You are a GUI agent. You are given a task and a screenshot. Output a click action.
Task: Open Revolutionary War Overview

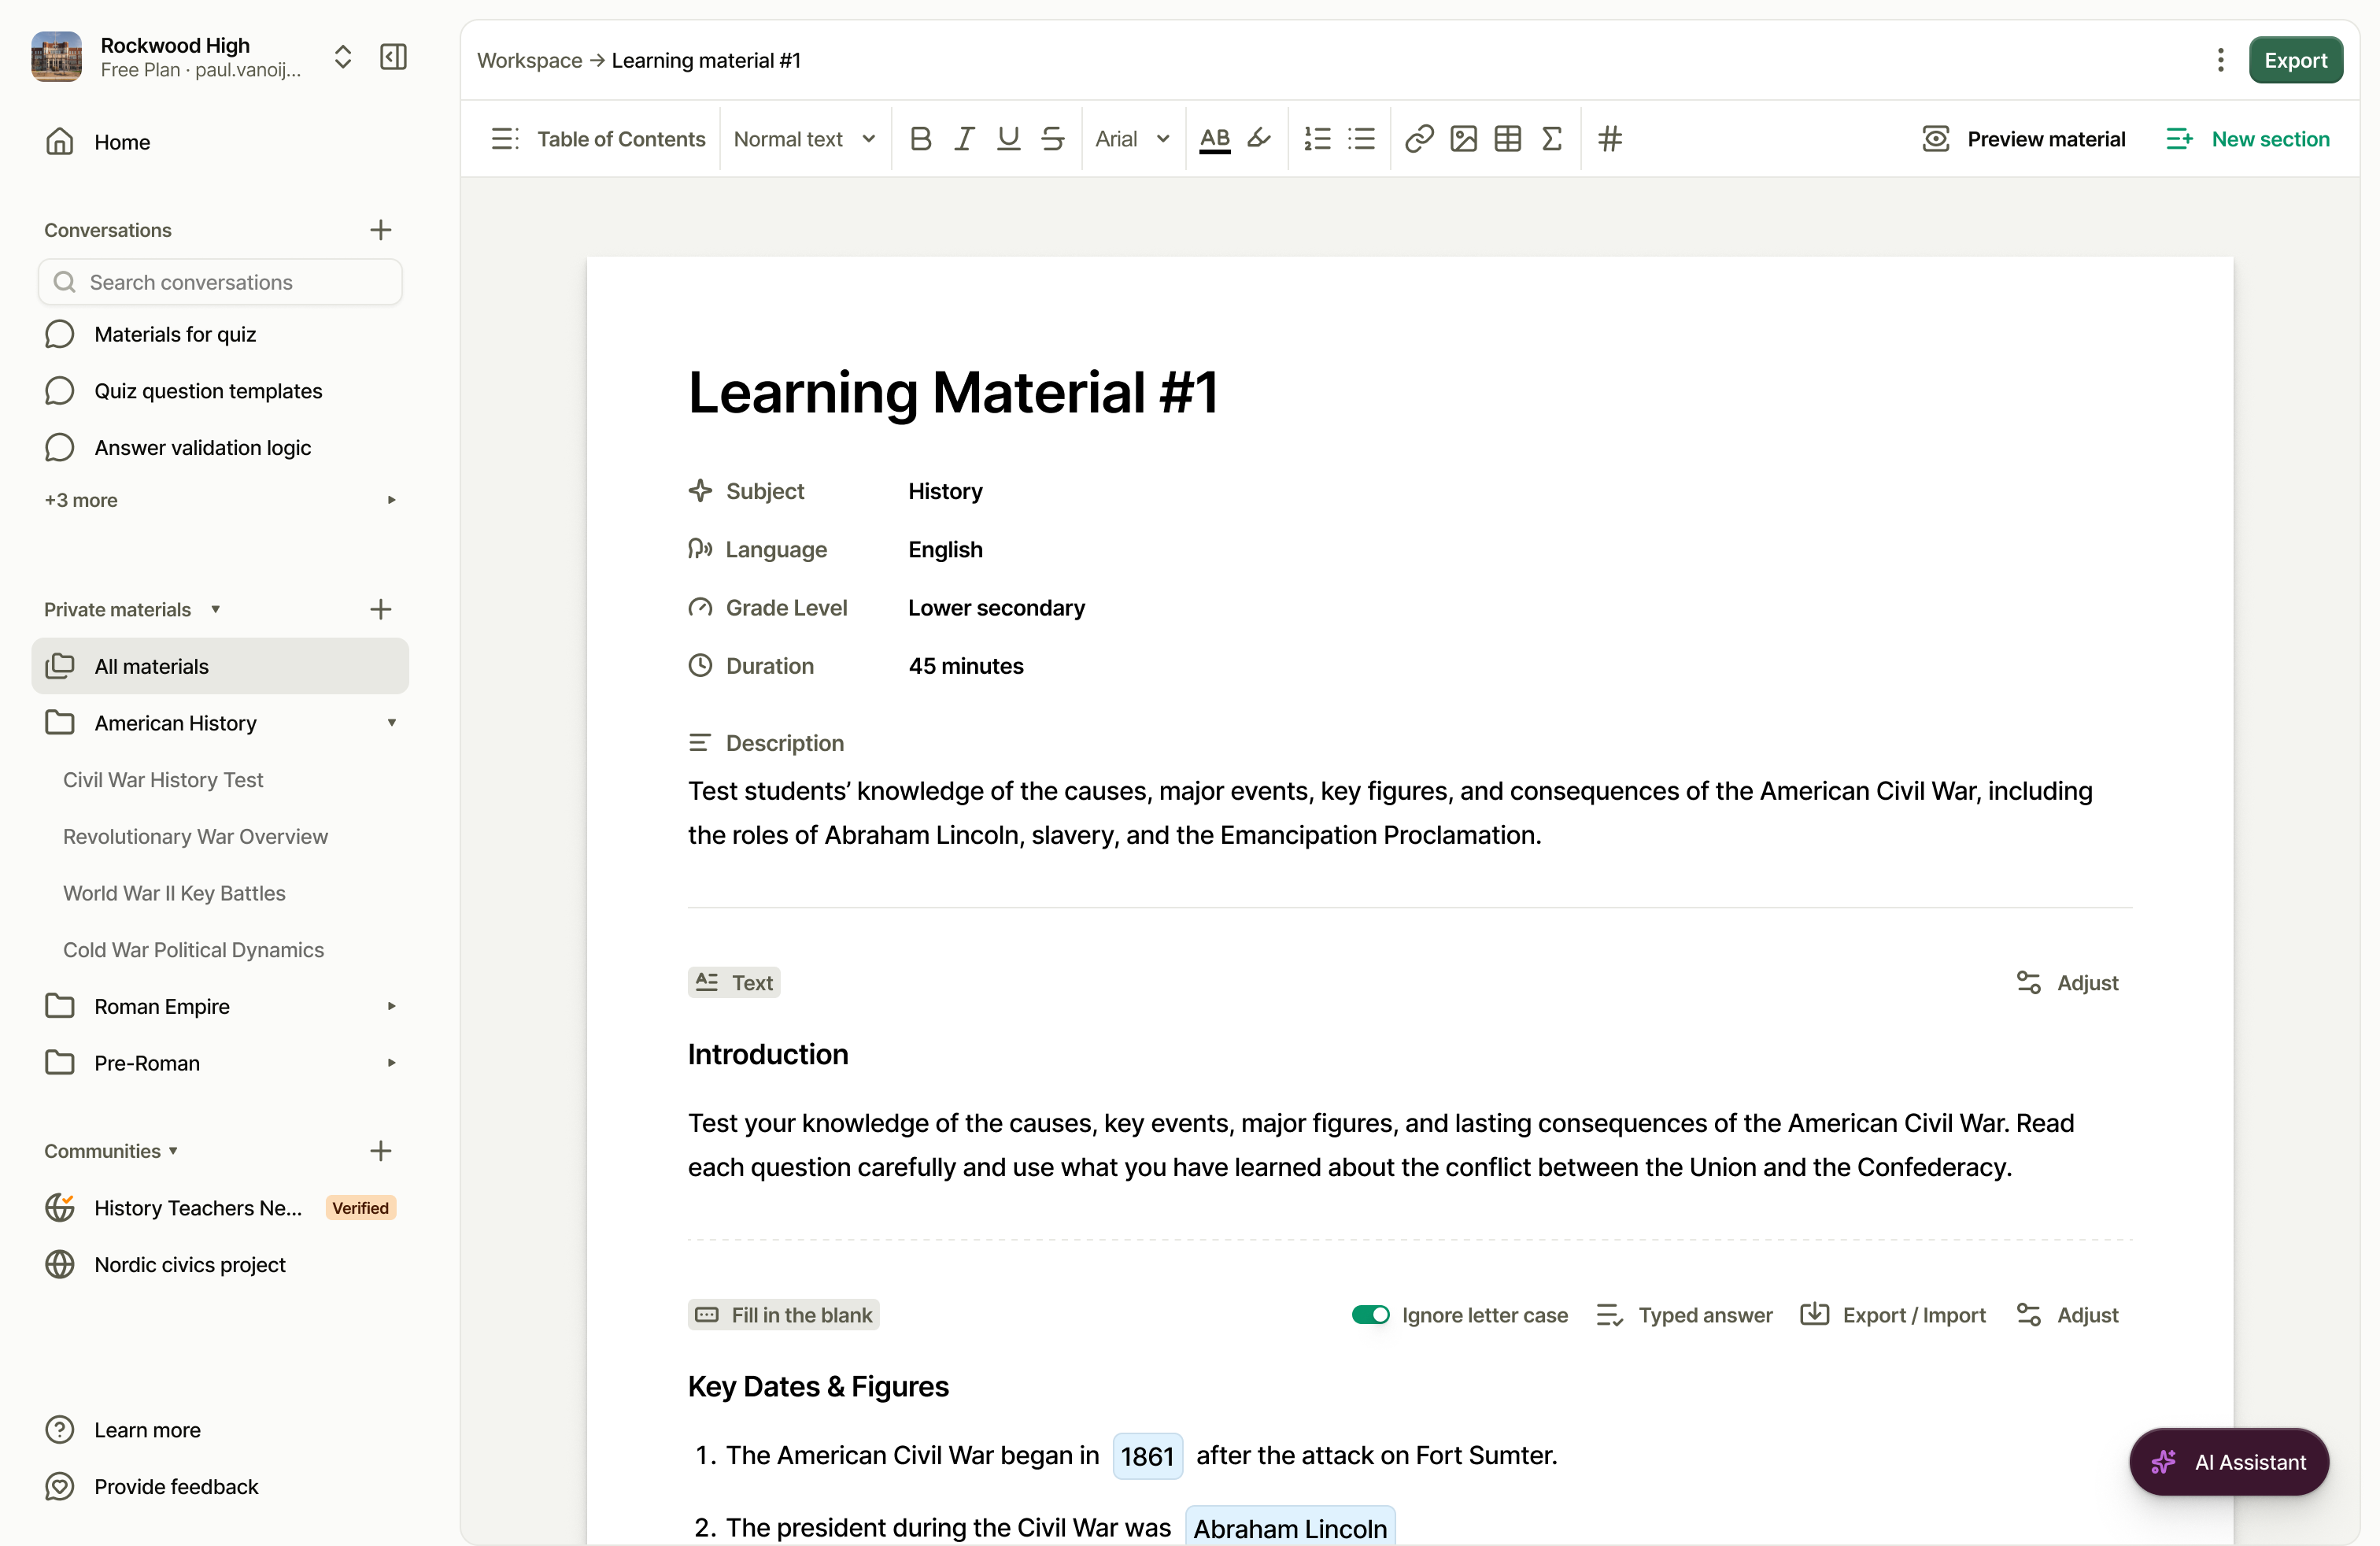(x=195, y=836)
